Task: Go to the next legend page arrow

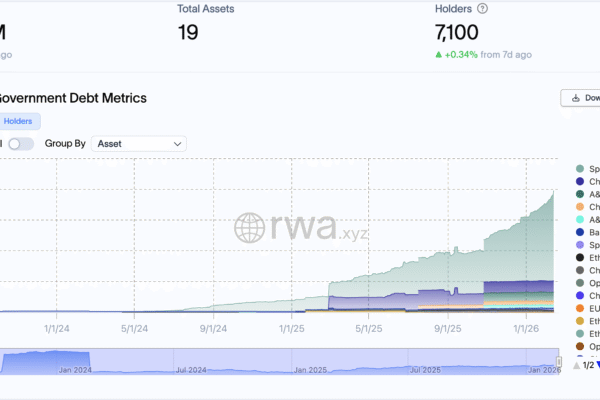Action: 597,366
